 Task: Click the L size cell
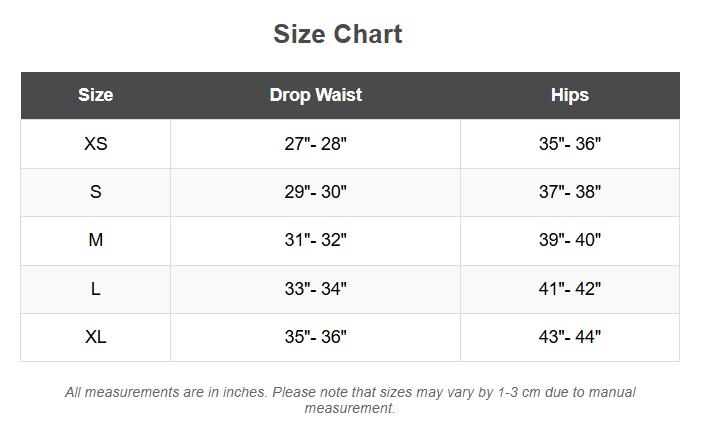click(x=96, y=289)
